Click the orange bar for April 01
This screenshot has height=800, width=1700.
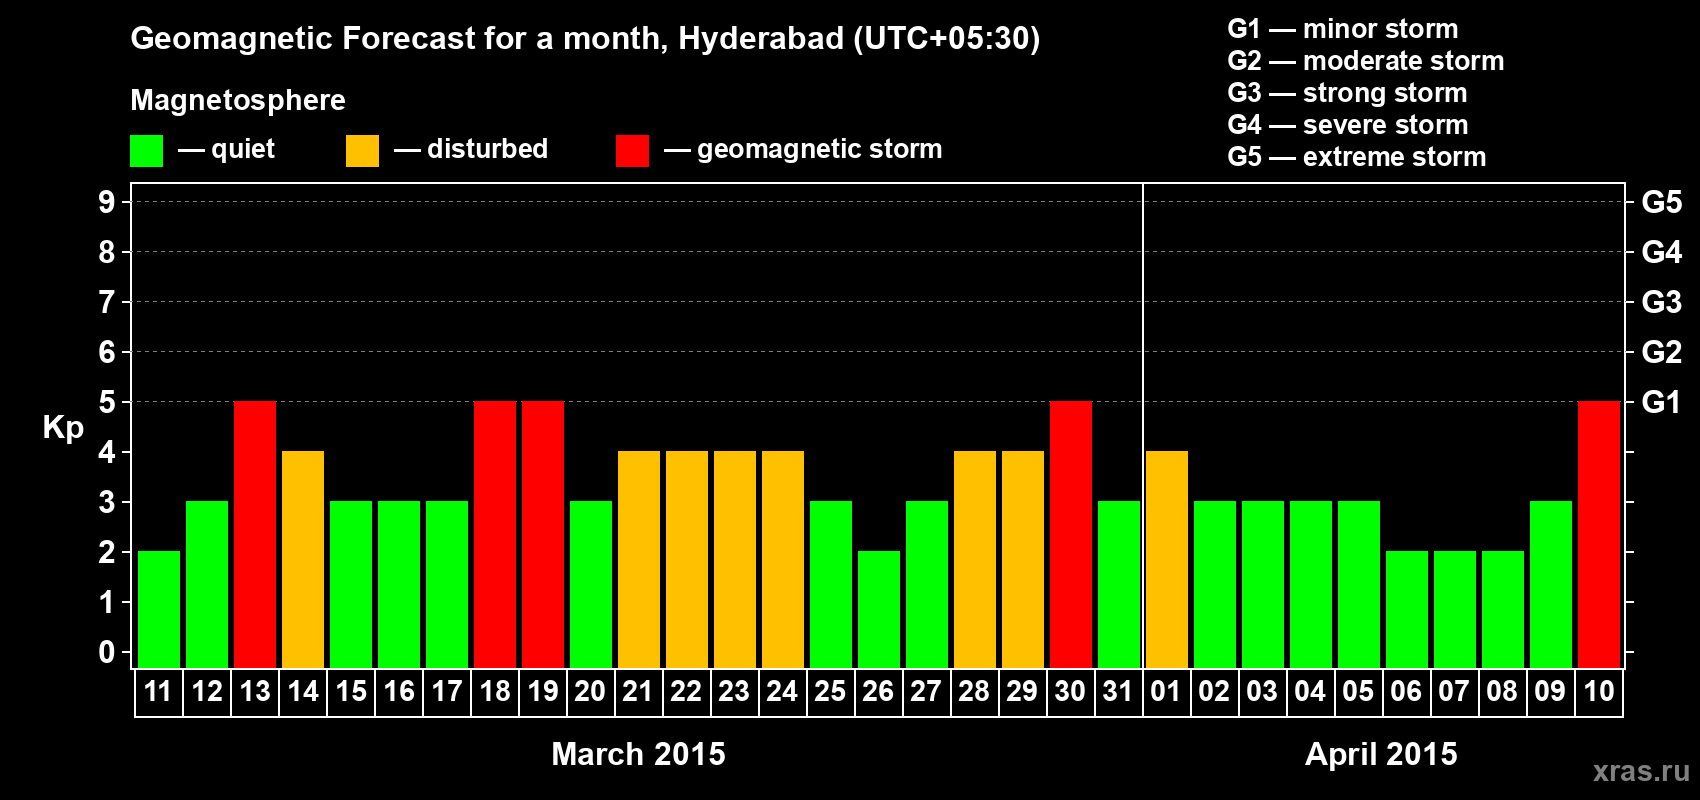point(1167,559)
